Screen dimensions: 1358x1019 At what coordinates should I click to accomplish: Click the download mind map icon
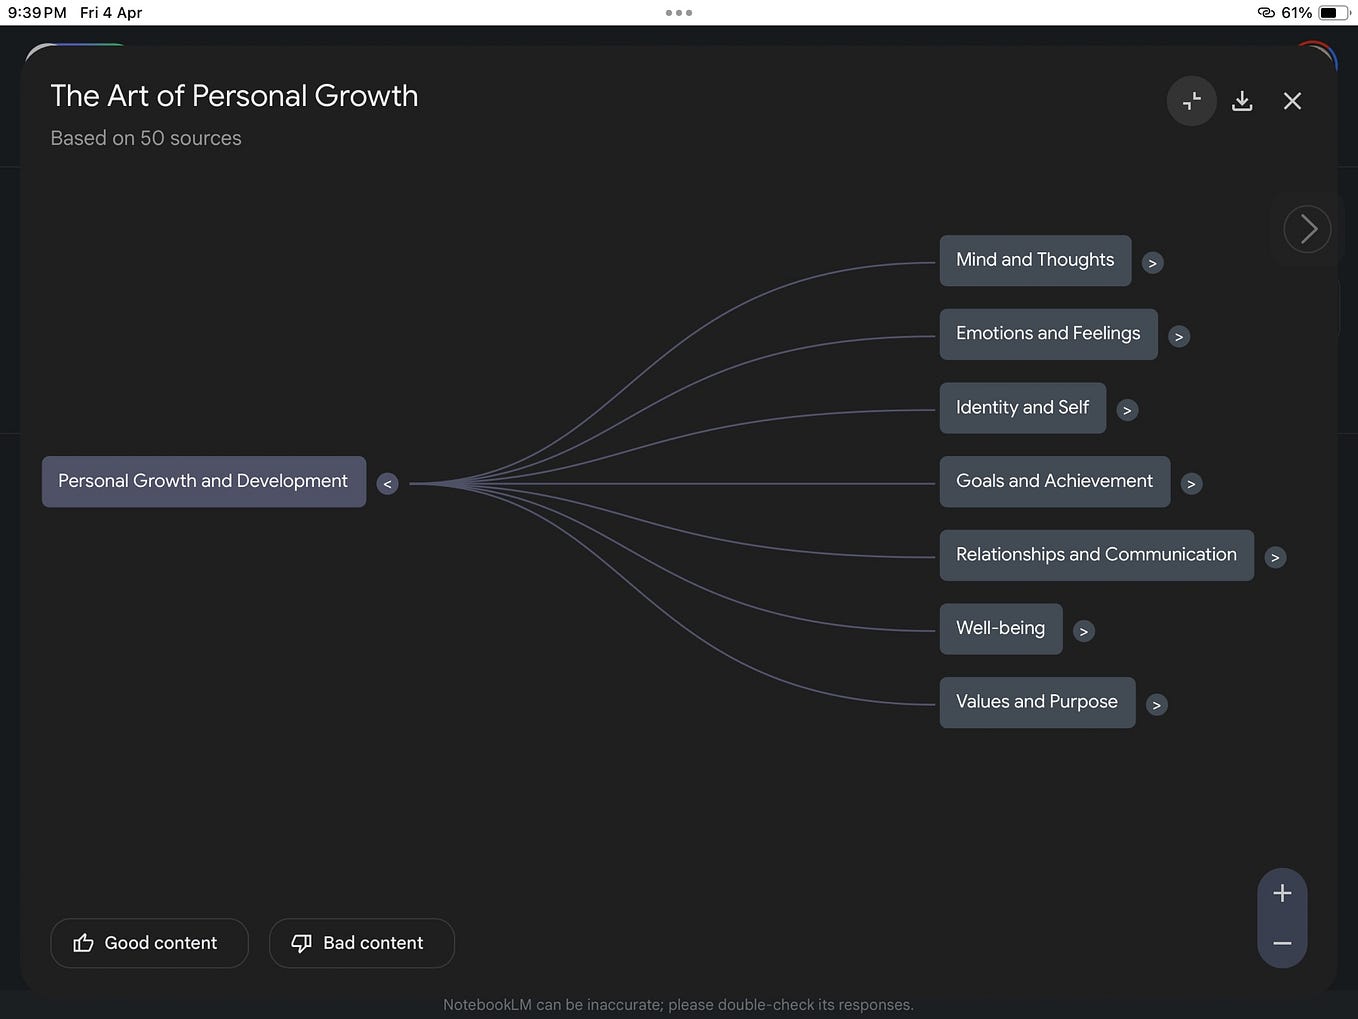[1242, 101]
